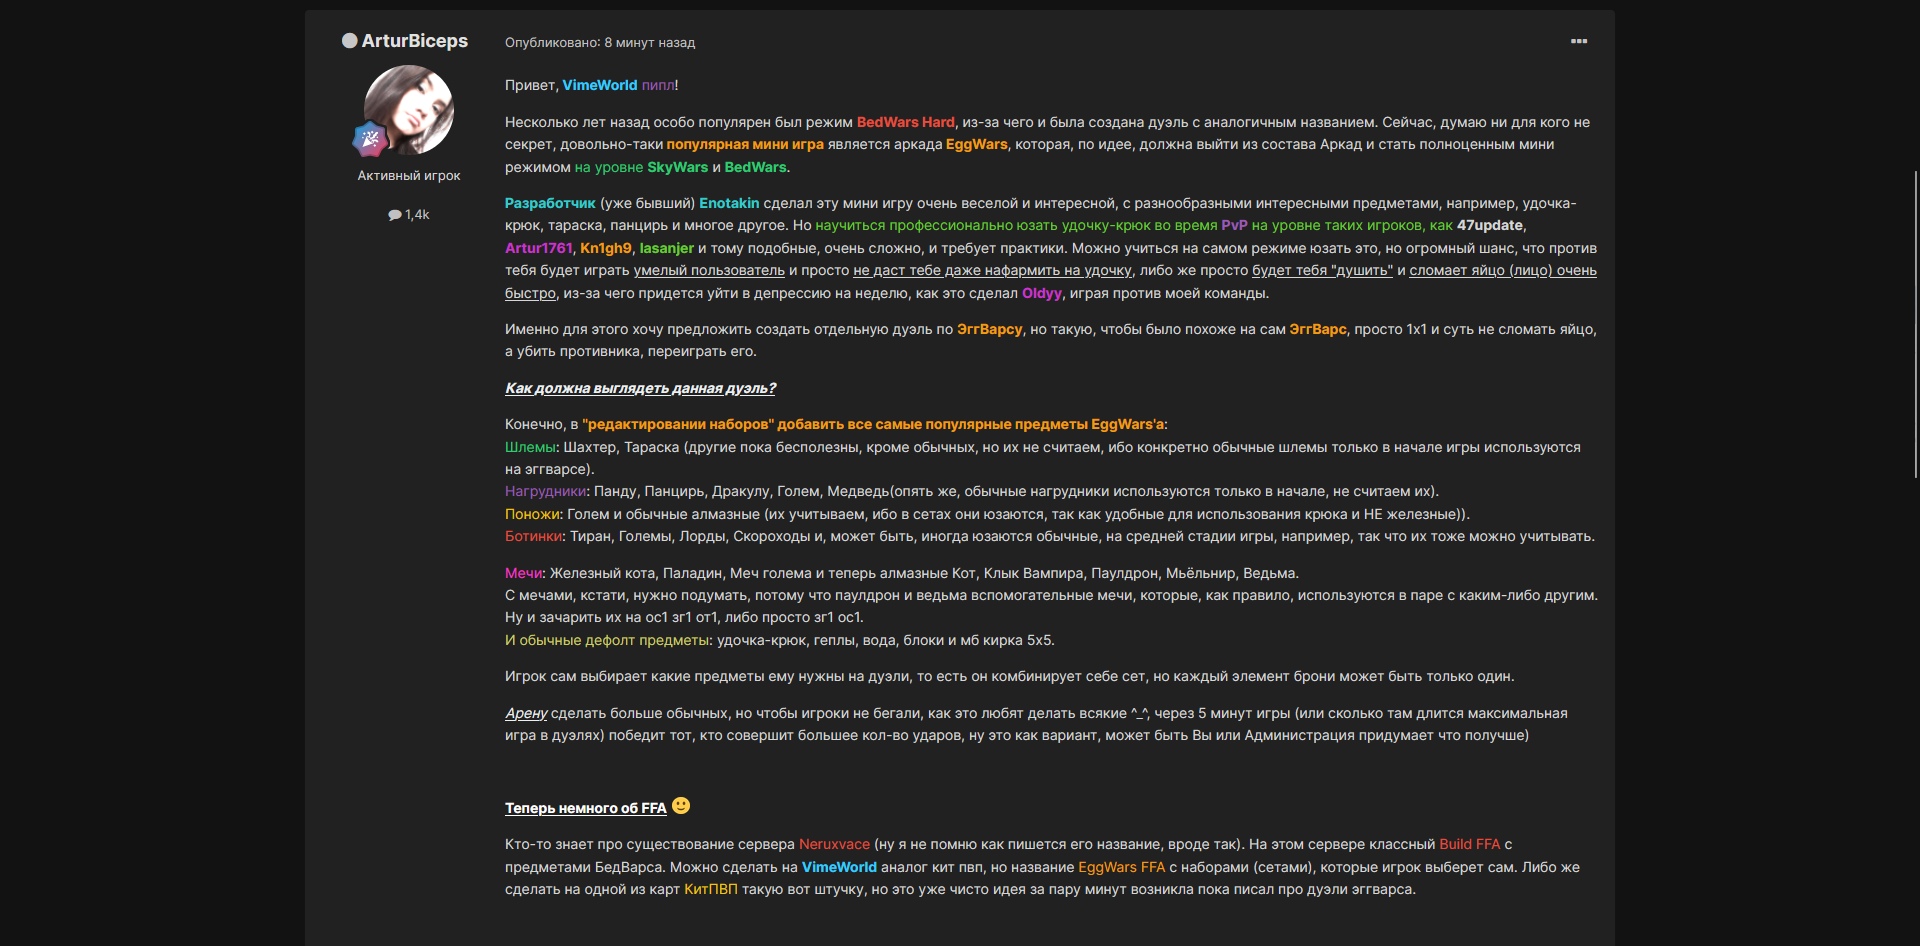This screenshot has height=946, width=1920.
Task: Click the ArturBiceps profile avatar
Action: [409, 109]
